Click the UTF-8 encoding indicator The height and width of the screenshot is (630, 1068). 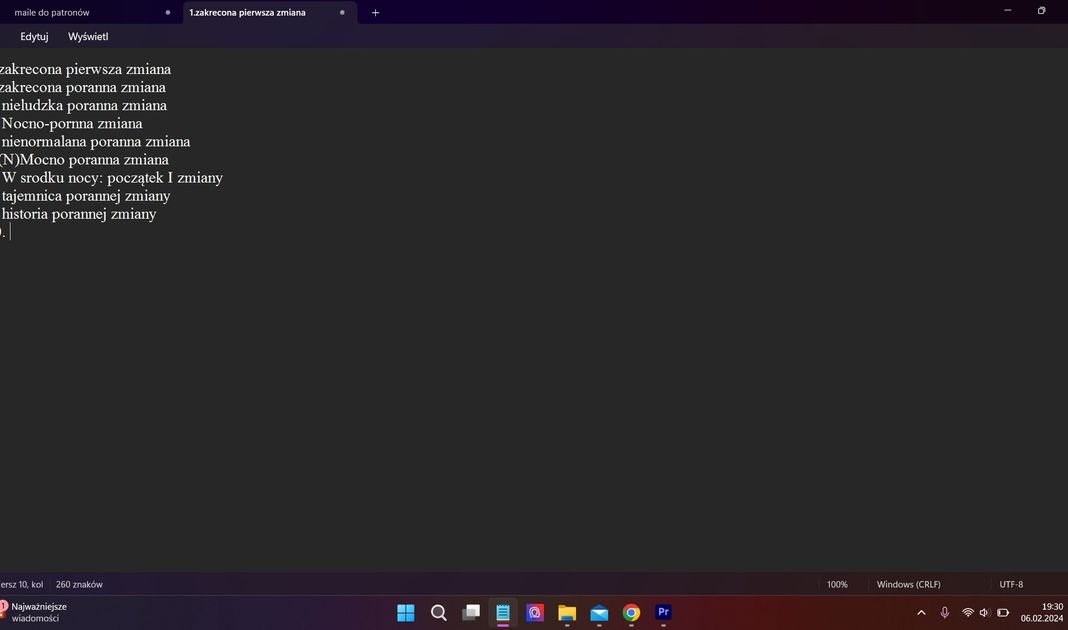[1011, 584]
